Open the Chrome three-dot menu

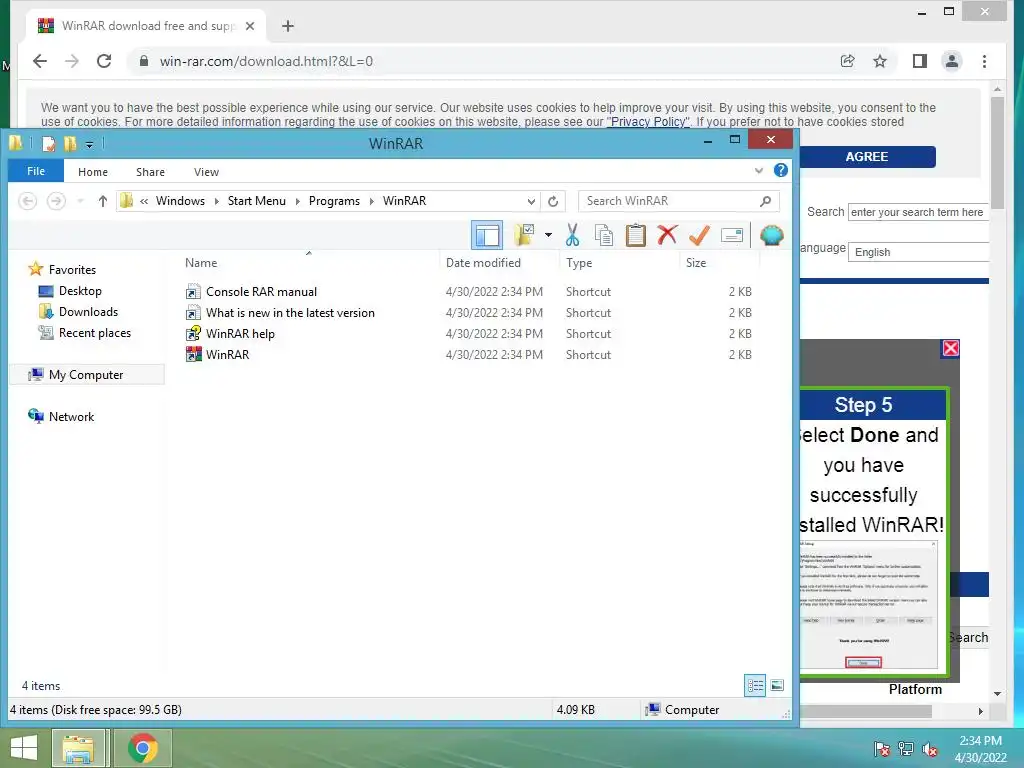984,61
